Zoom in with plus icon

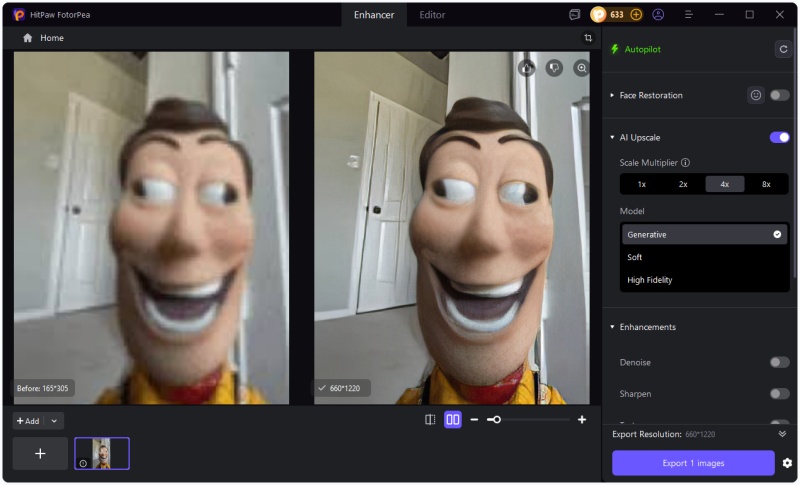[582, 420]
